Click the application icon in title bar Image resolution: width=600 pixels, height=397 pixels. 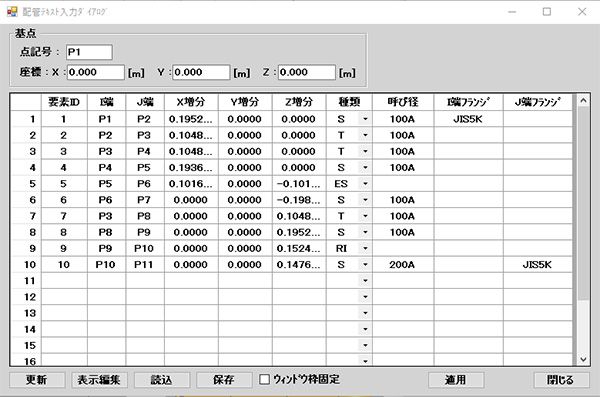click(x=12, y=11)
